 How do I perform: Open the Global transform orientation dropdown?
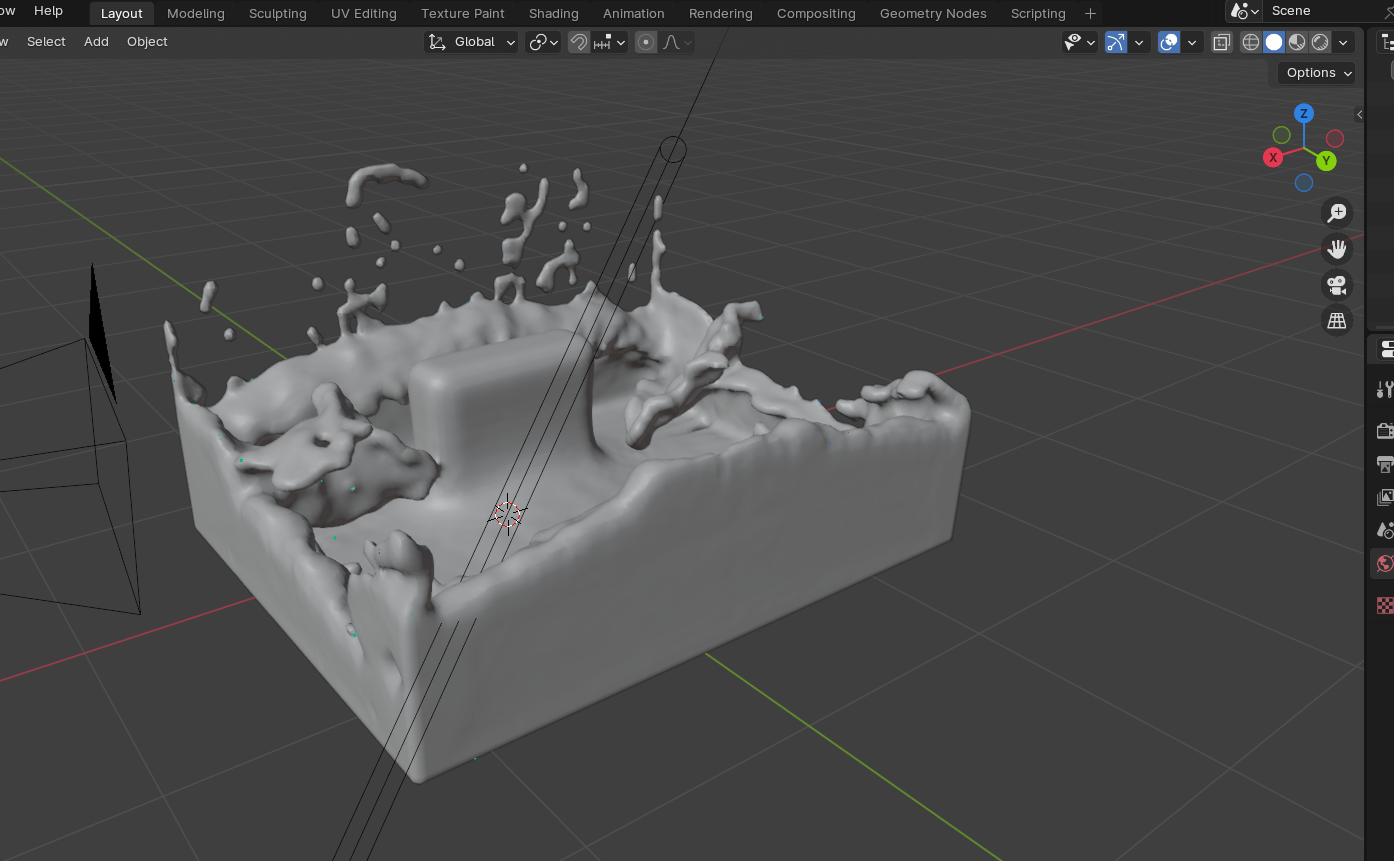tap(470, 42)
